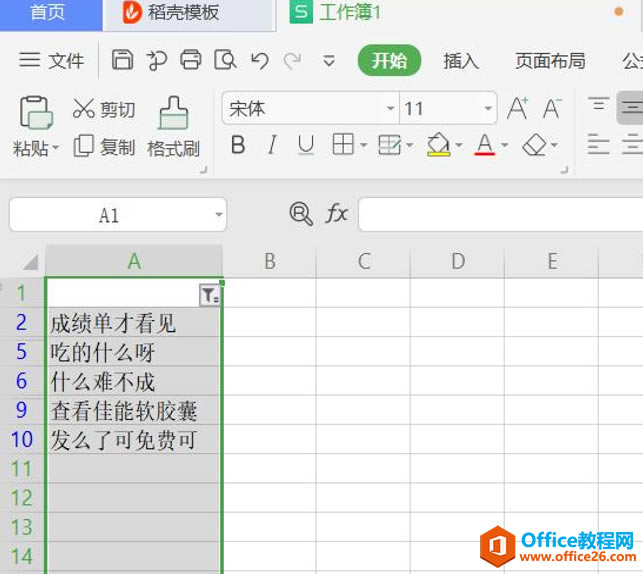Expand border options dropdown arrow
643x574 pixels.
point(363,145)
